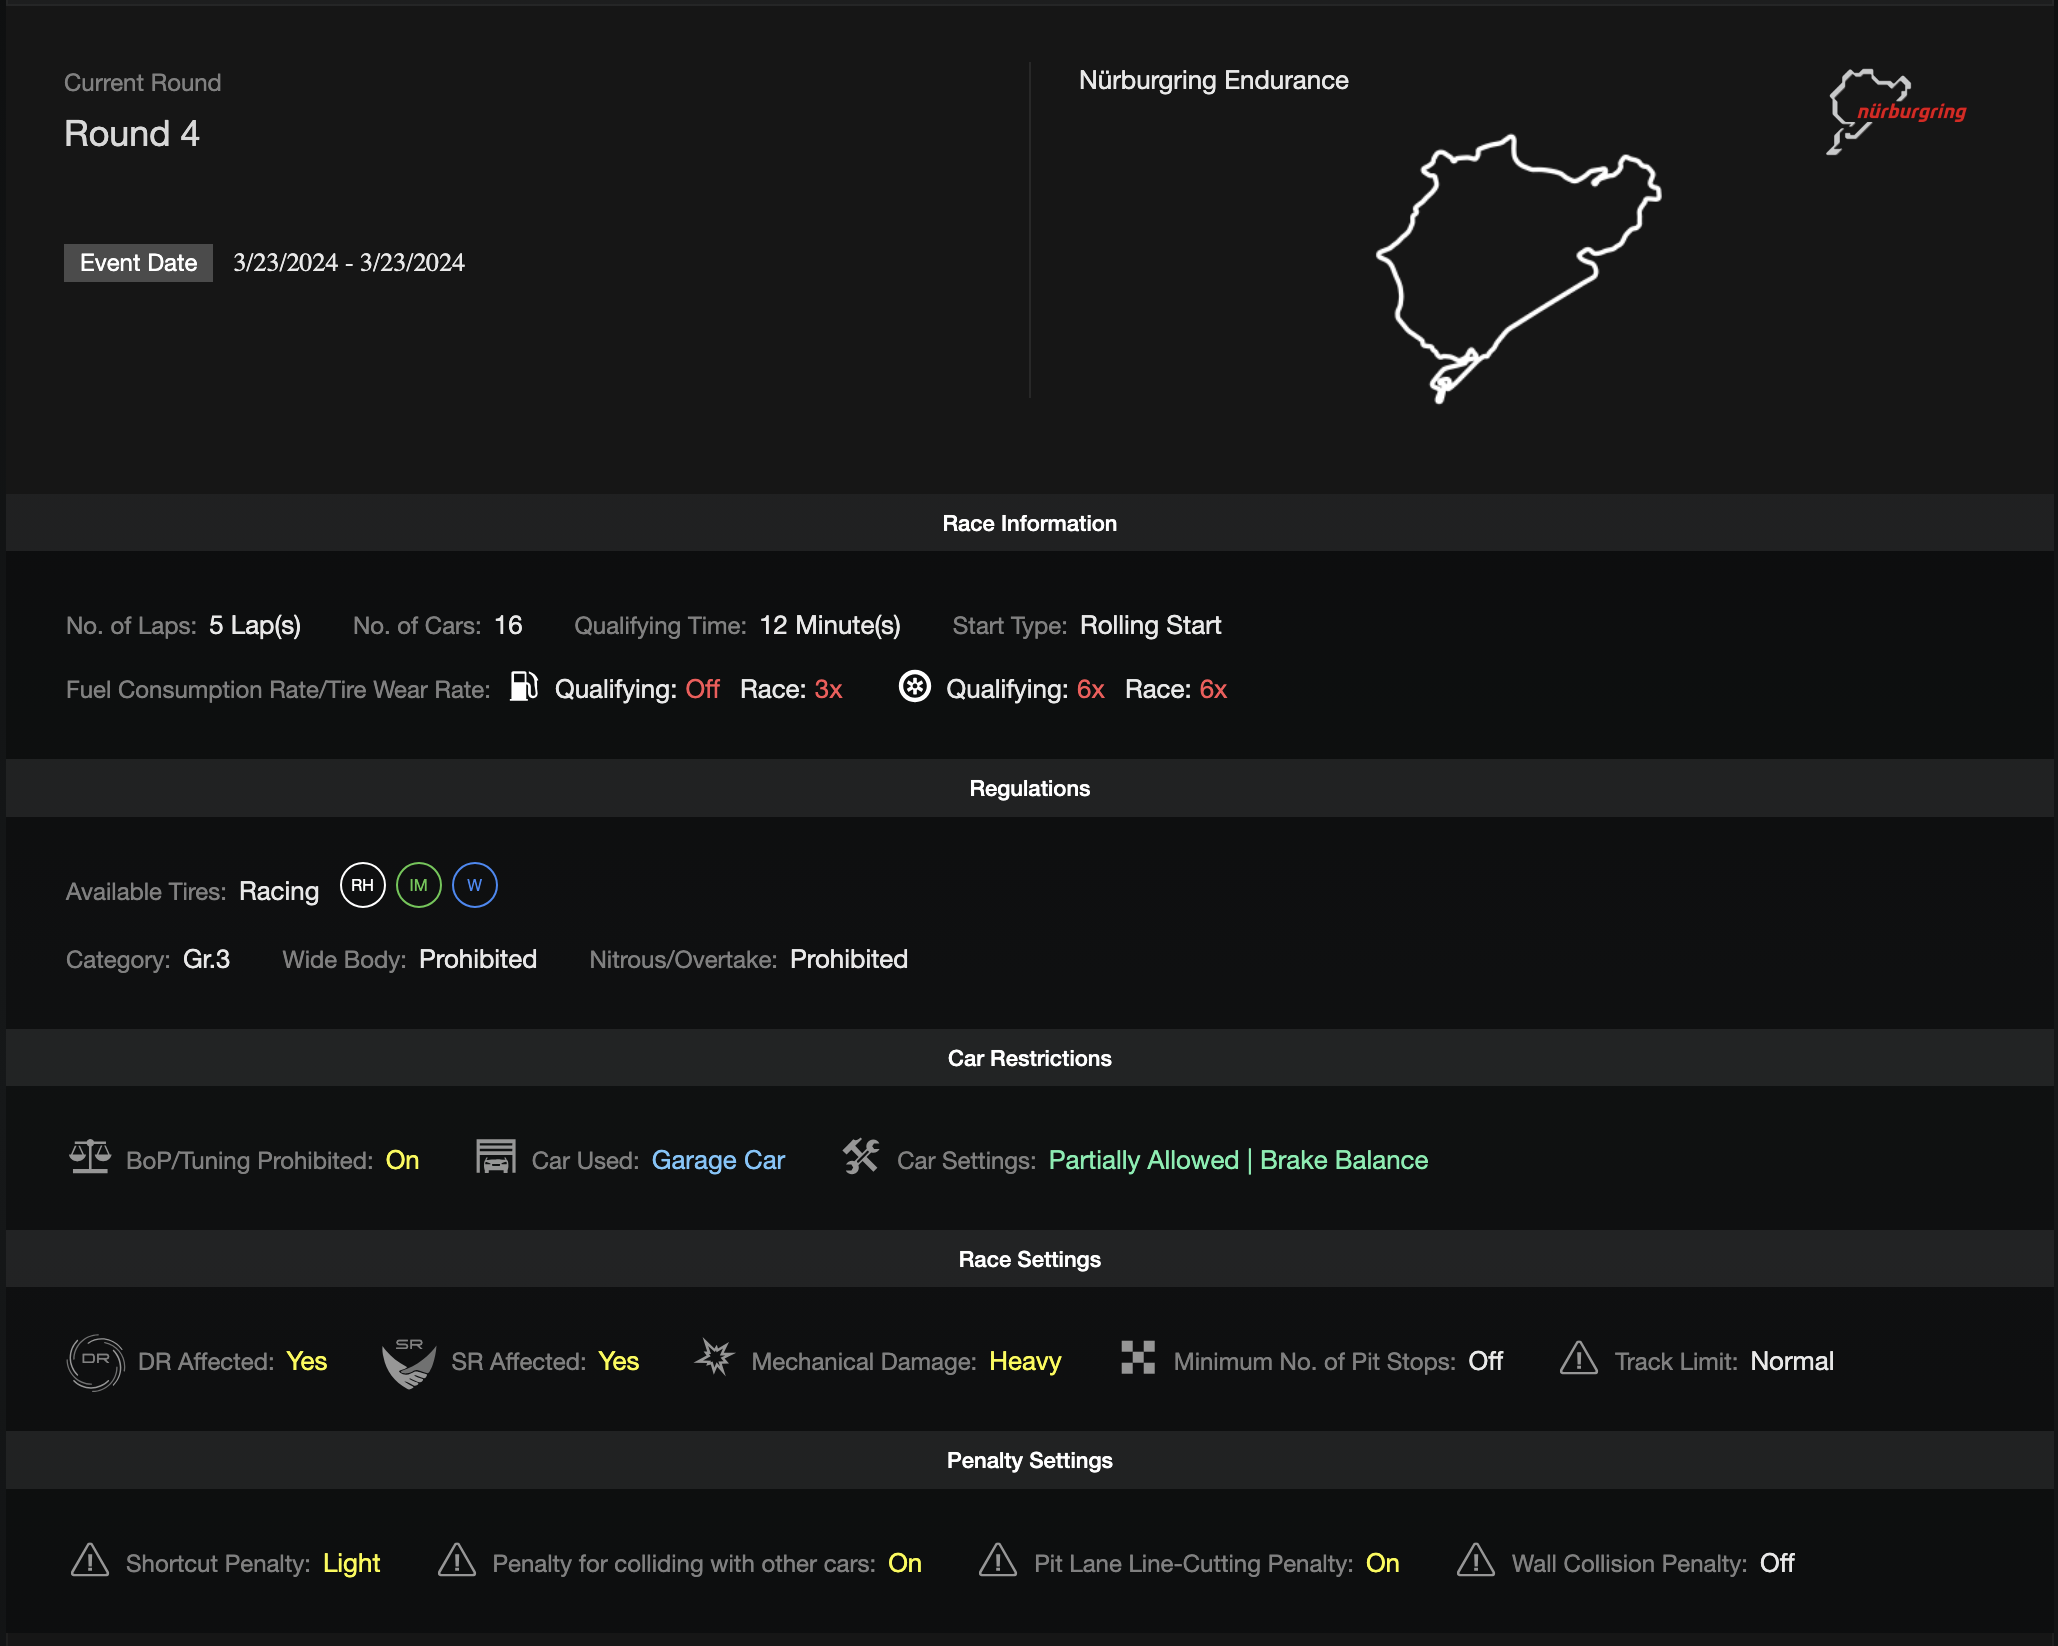2058x1646 pixels.
Task: Click the colliding with other cars On value
Action: [x=905, y=1564]
